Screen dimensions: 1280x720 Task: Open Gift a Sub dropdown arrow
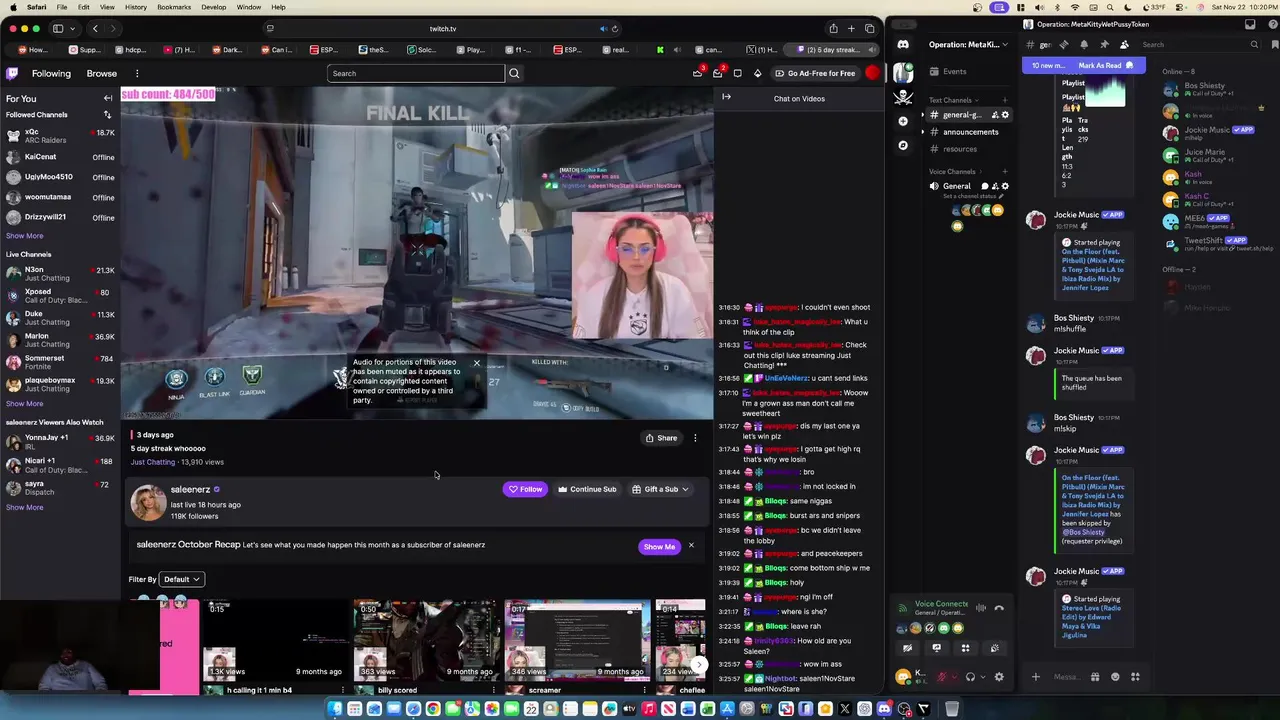coord(684,489)
